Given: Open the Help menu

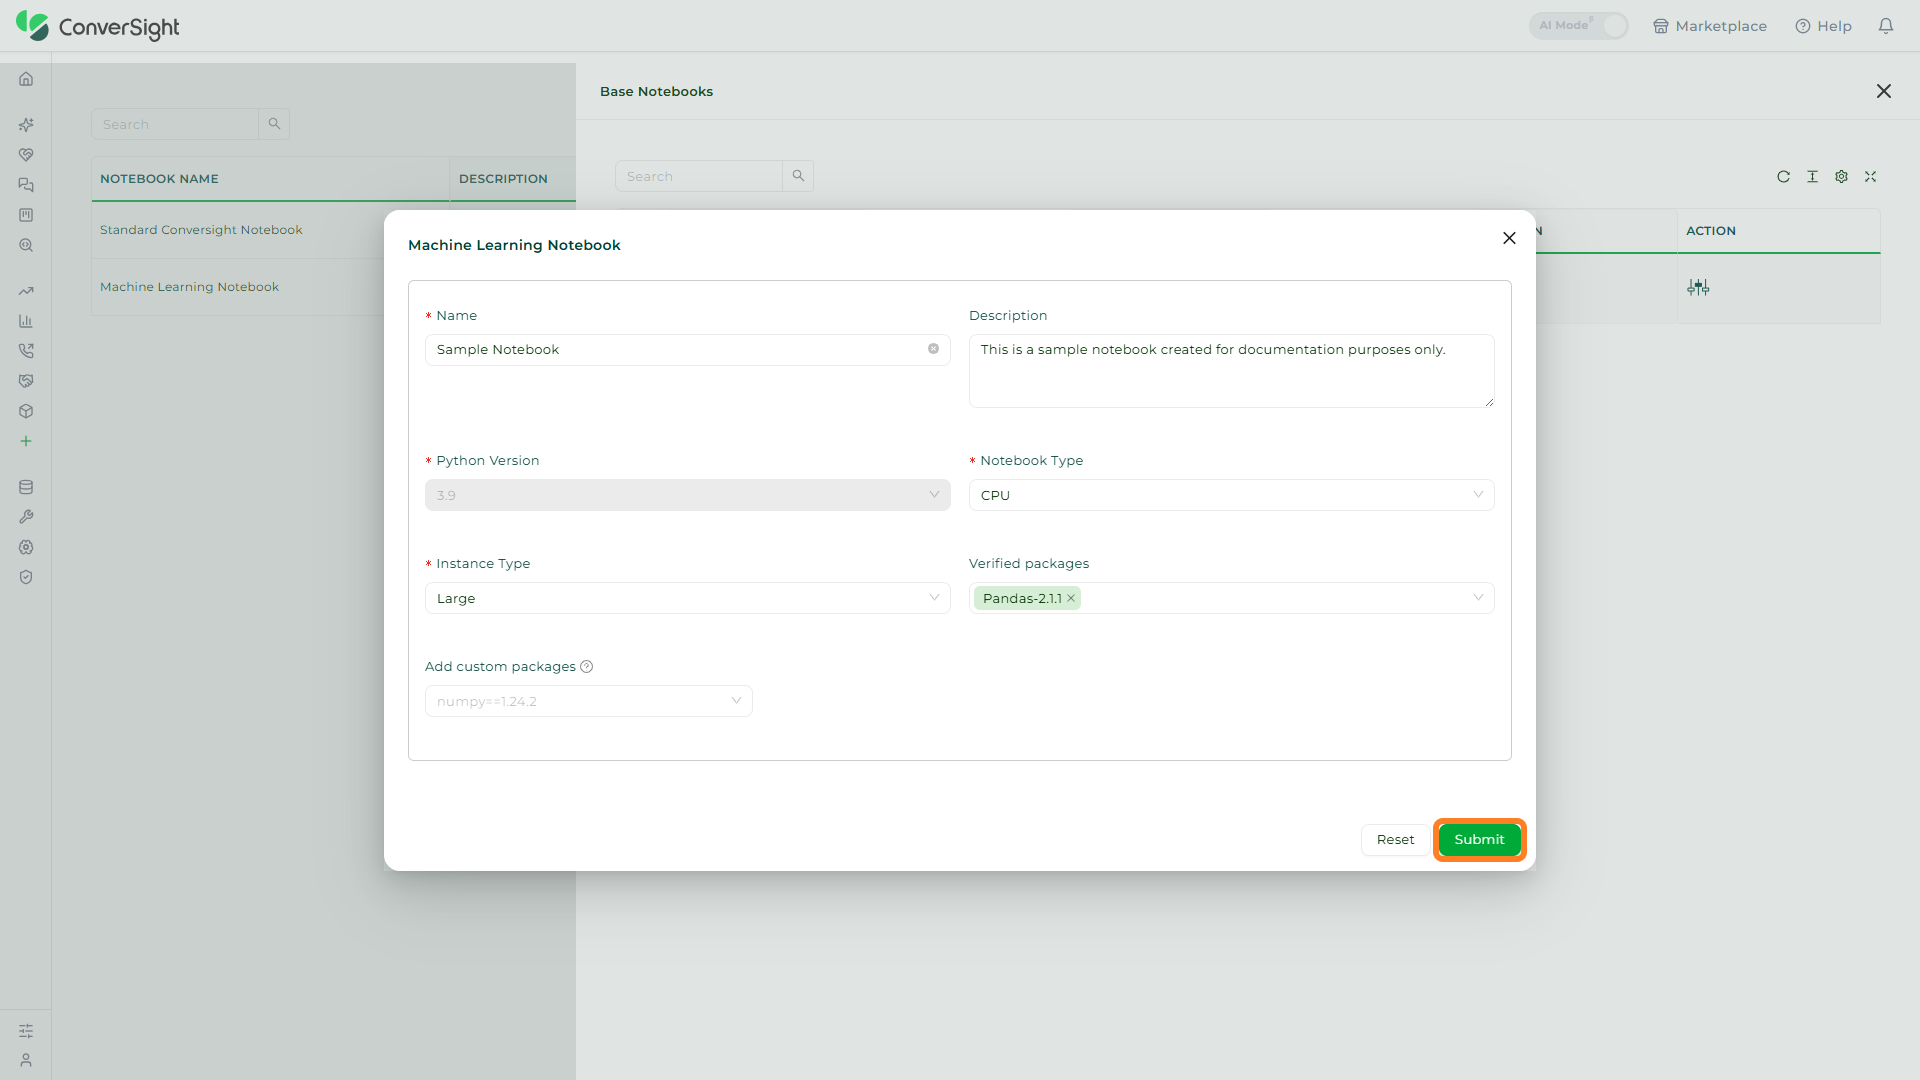Looking at the screenshot, I should [x=1823, y=26].
